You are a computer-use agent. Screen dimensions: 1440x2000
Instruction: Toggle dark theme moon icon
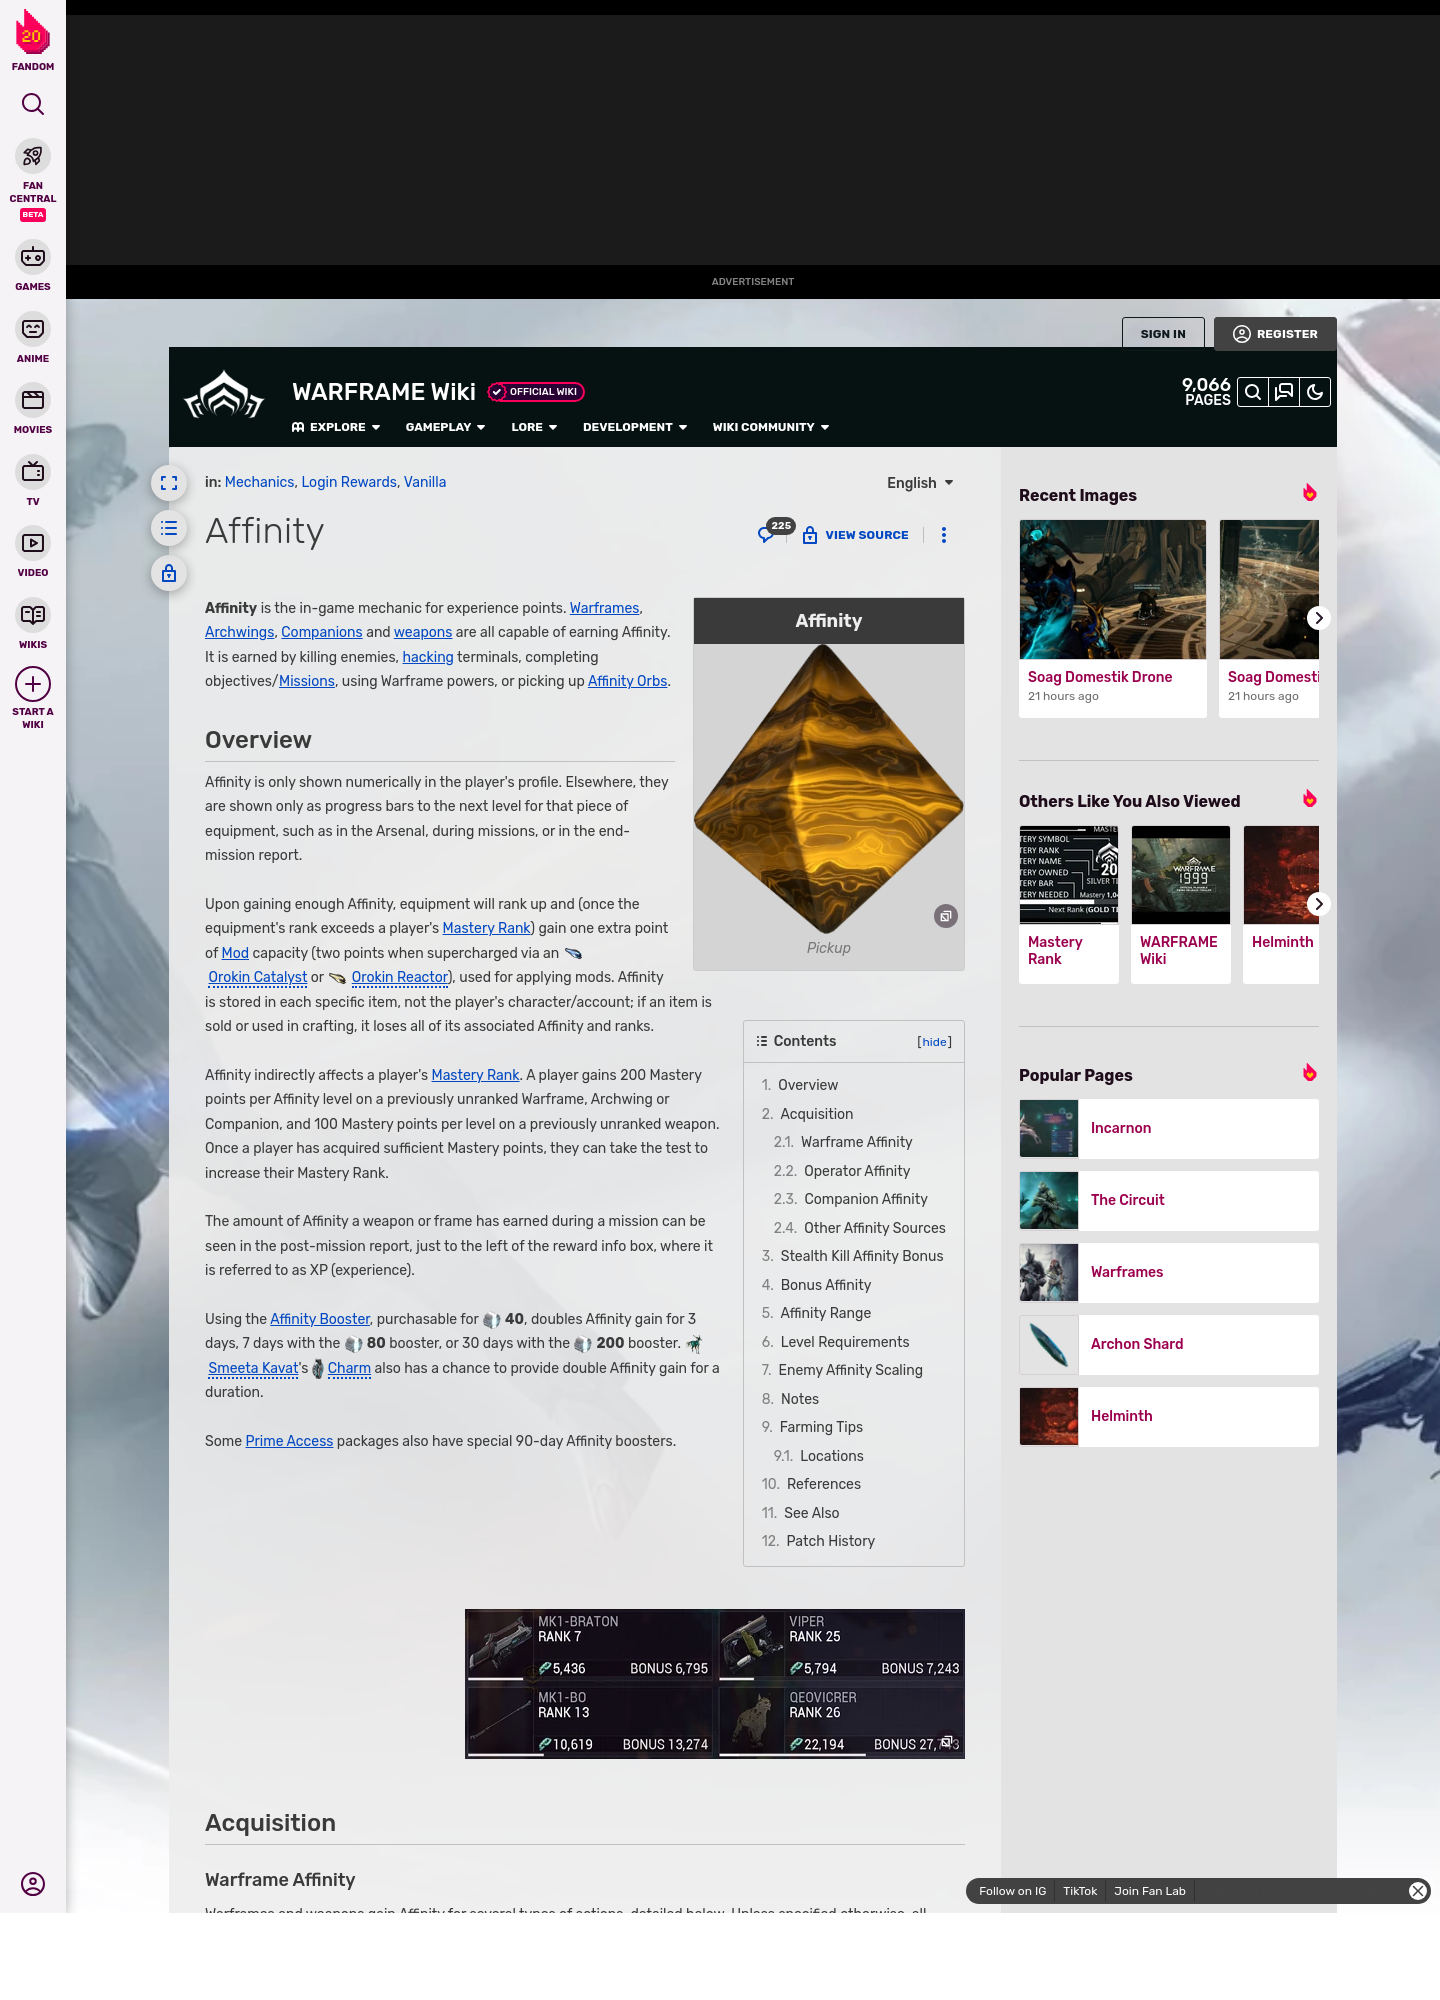(x=1315, y=392)
